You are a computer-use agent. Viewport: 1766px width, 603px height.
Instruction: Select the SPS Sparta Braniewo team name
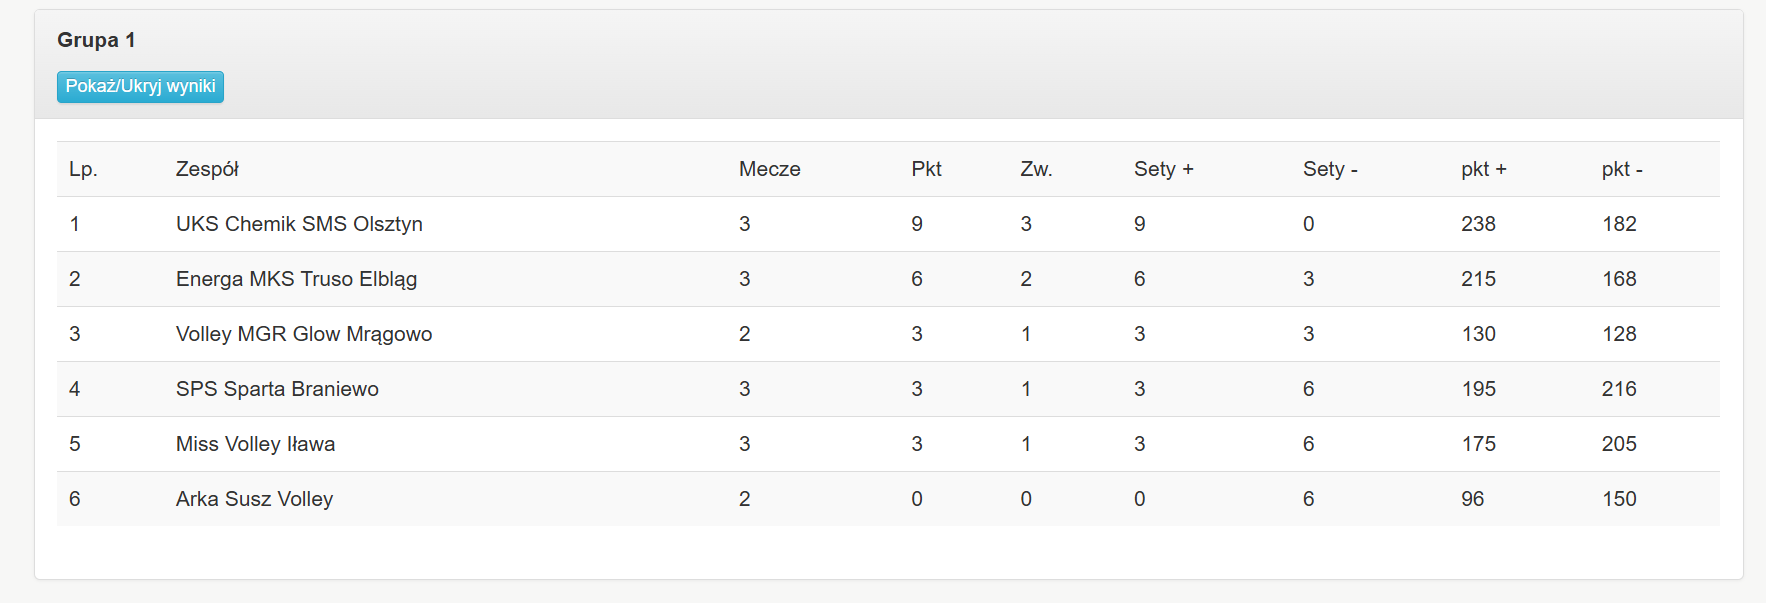tap(277, 389)
